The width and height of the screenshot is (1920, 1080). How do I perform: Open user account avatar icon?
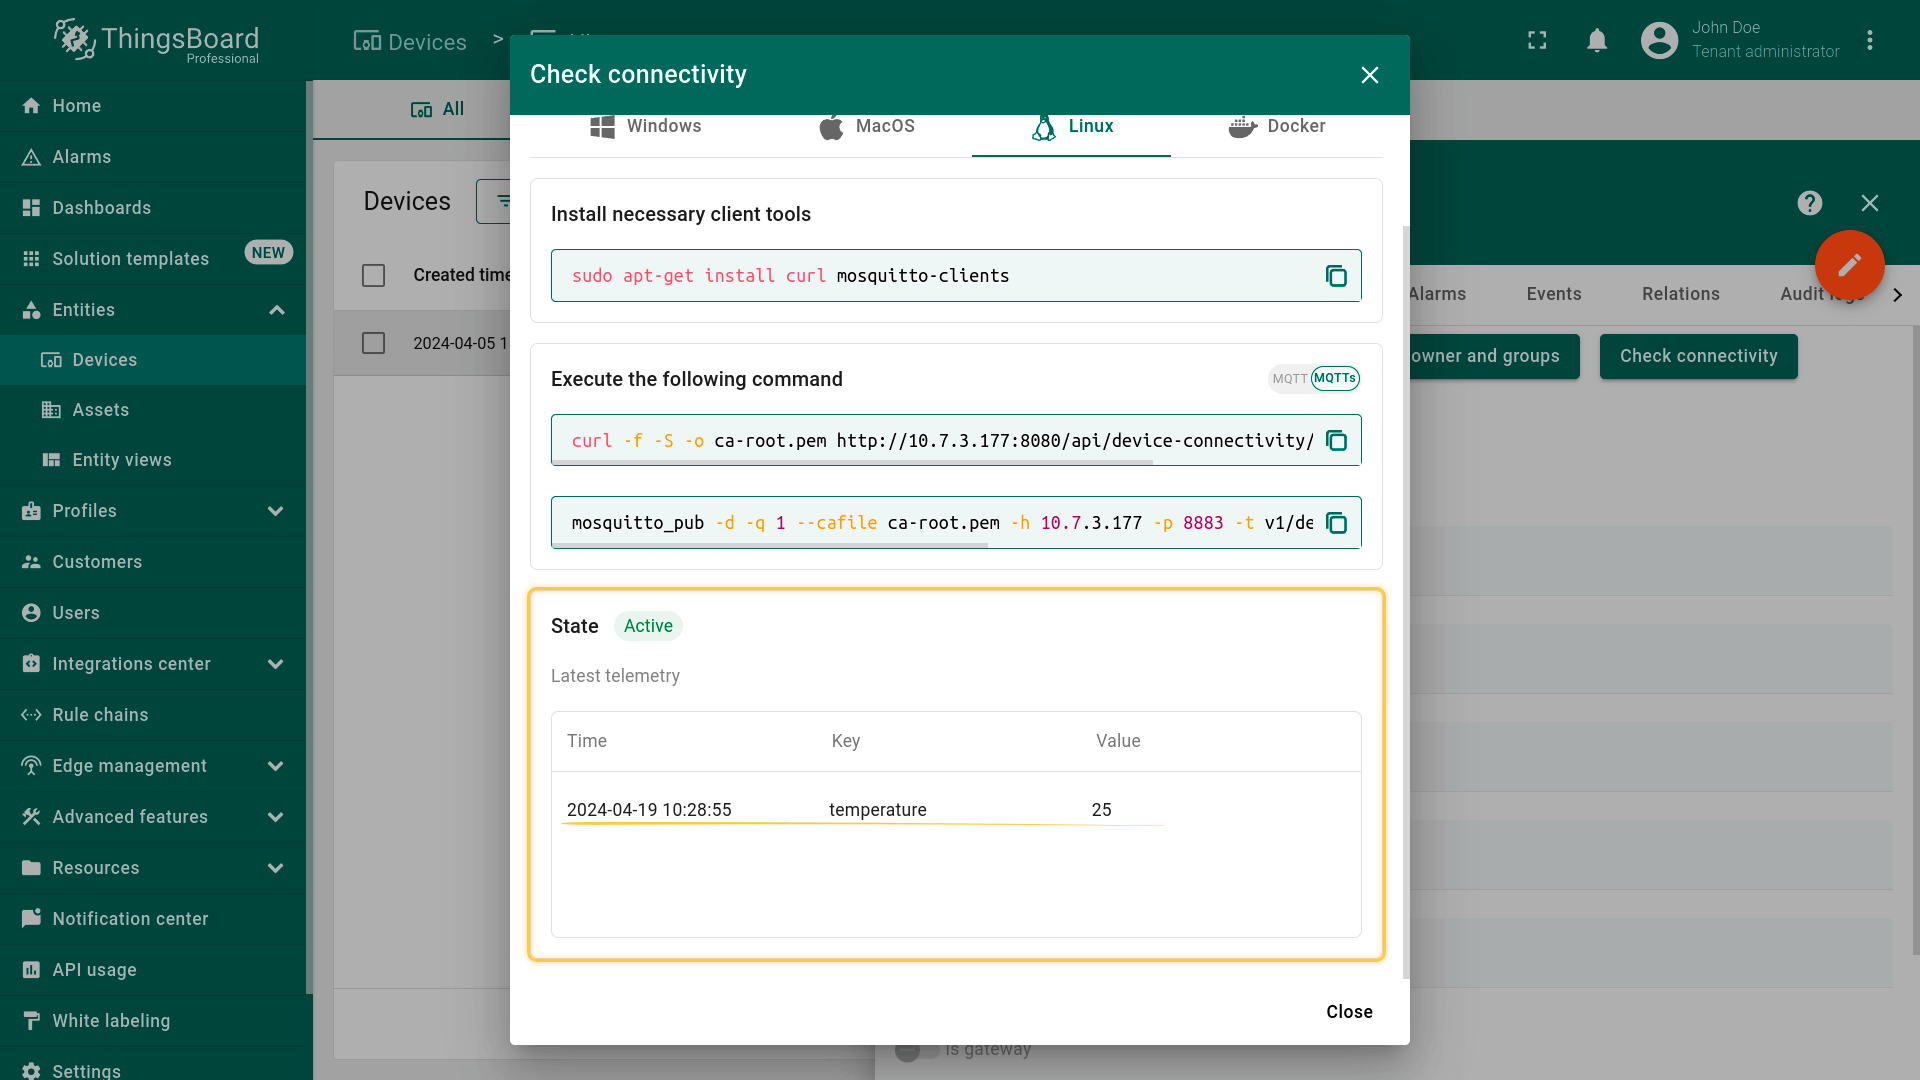coord(1659,40)
